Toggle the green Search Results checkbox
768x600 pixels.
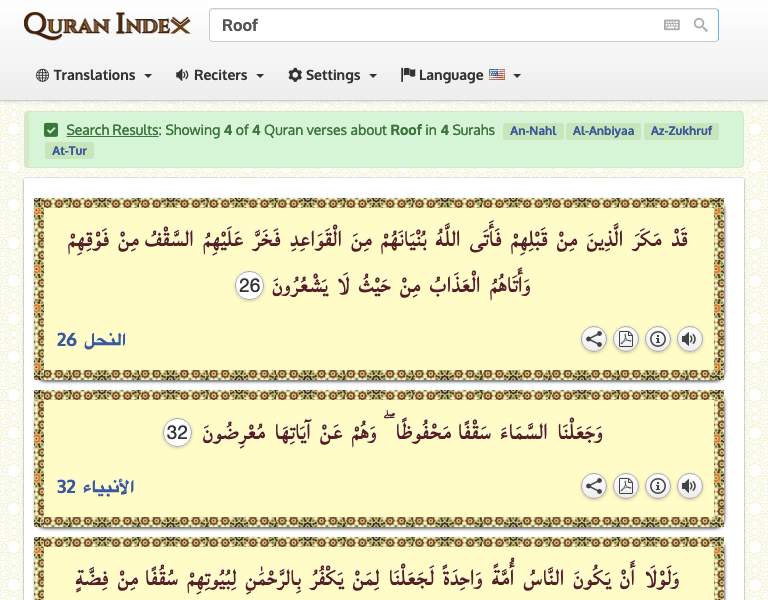coord(51,130)
